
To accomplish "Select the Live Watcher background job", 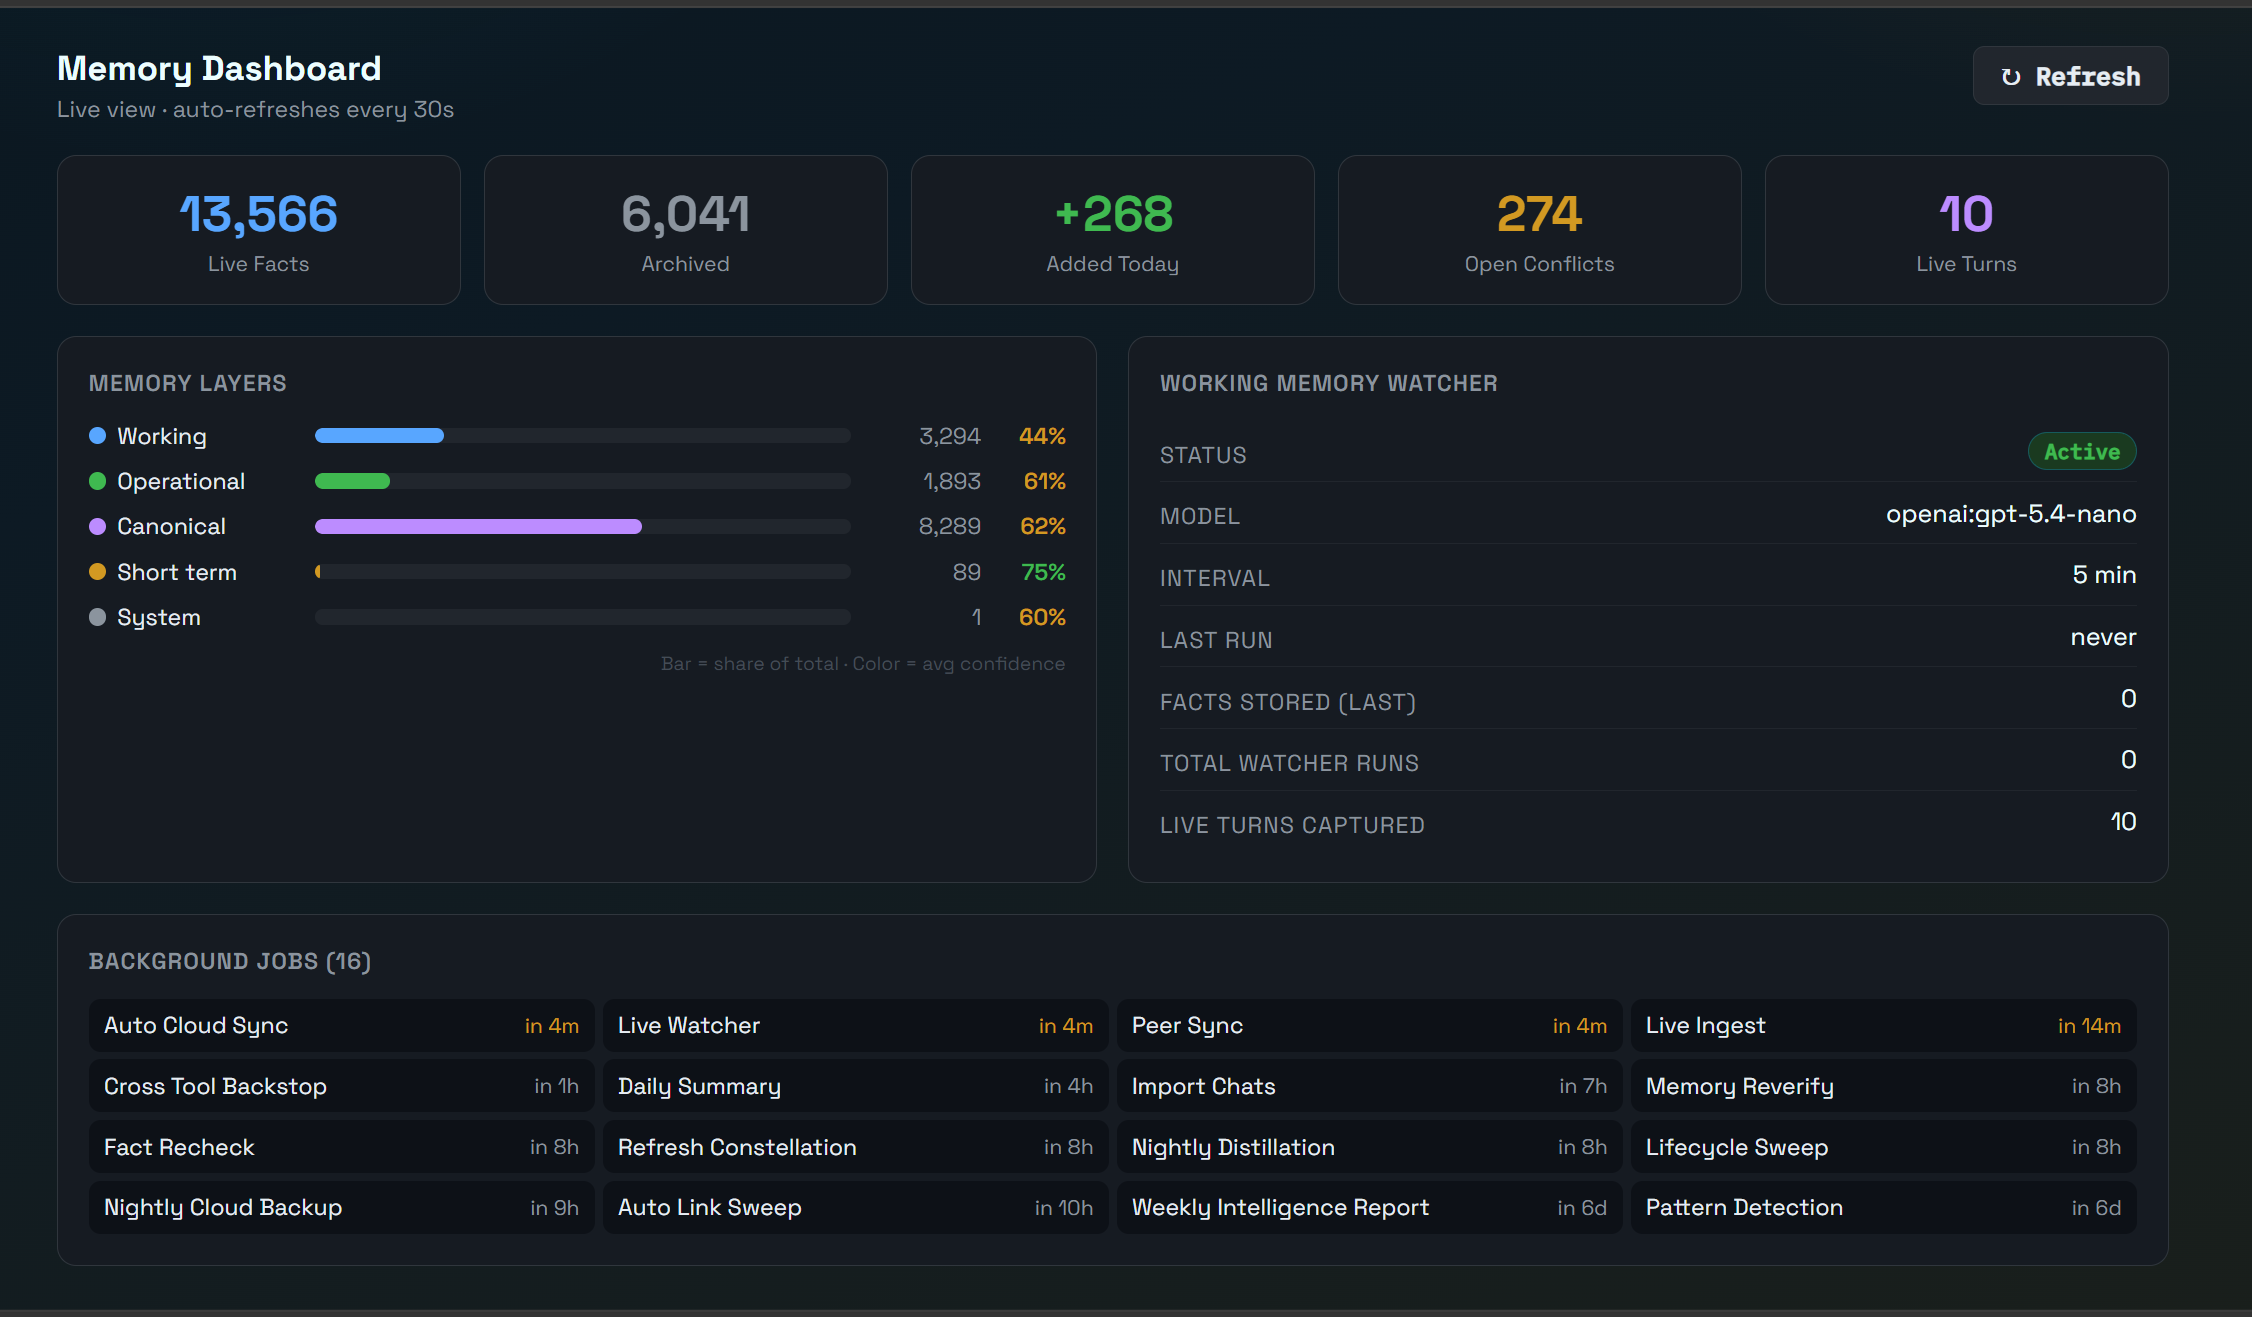I will (855, 1026).
